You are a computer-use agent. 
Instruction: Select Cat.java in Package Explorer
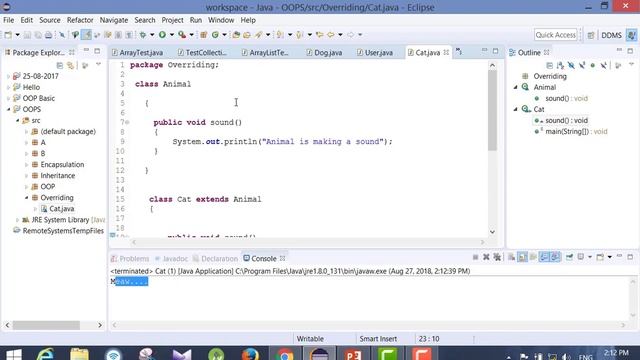coord(62,209)
